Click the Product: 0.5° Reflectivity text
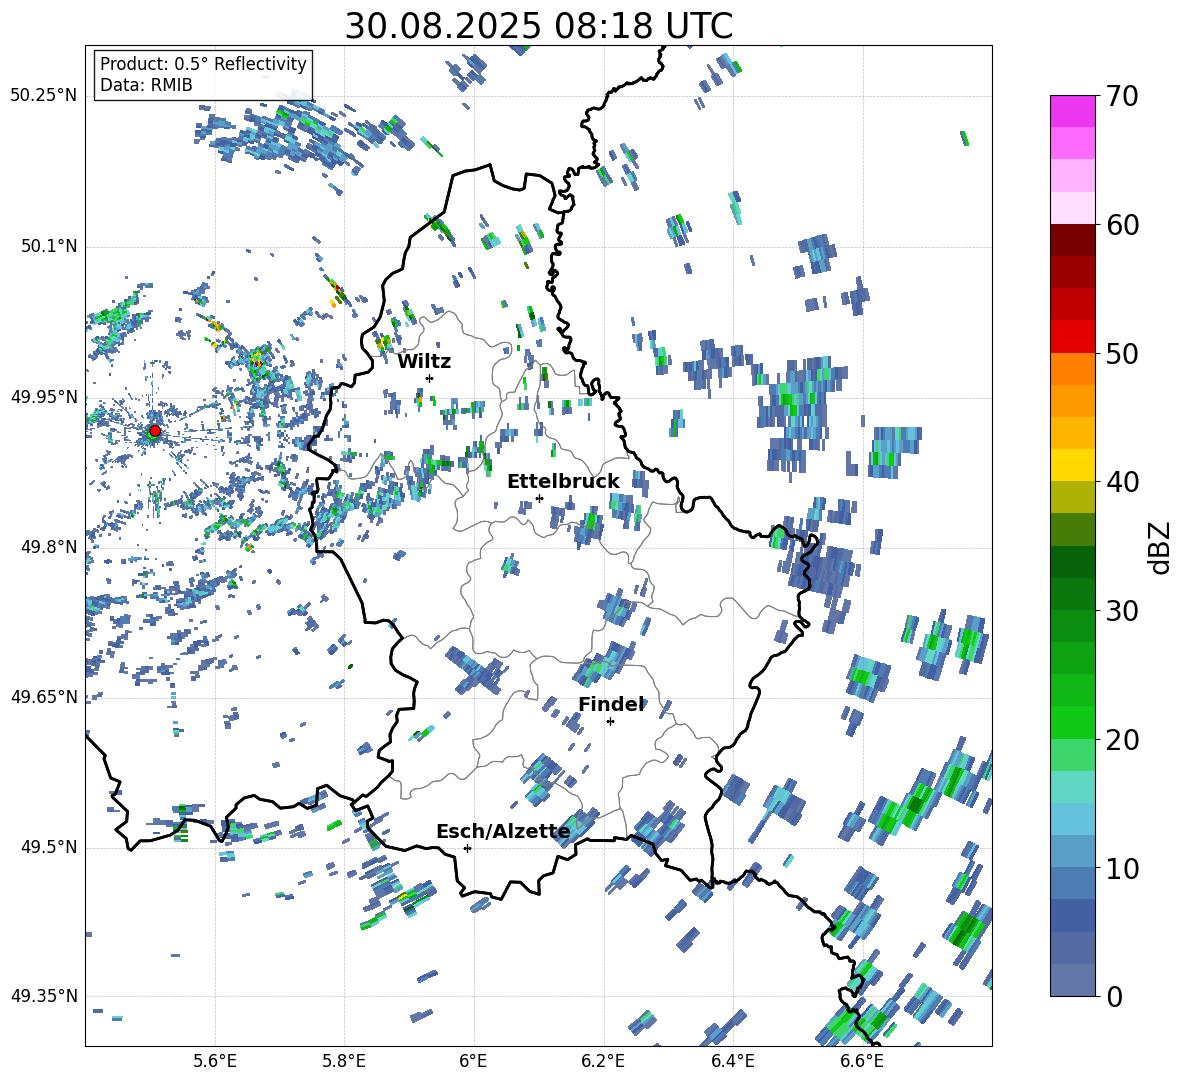The width and height of the screenshot is (1184, 1081). point(203,63)
